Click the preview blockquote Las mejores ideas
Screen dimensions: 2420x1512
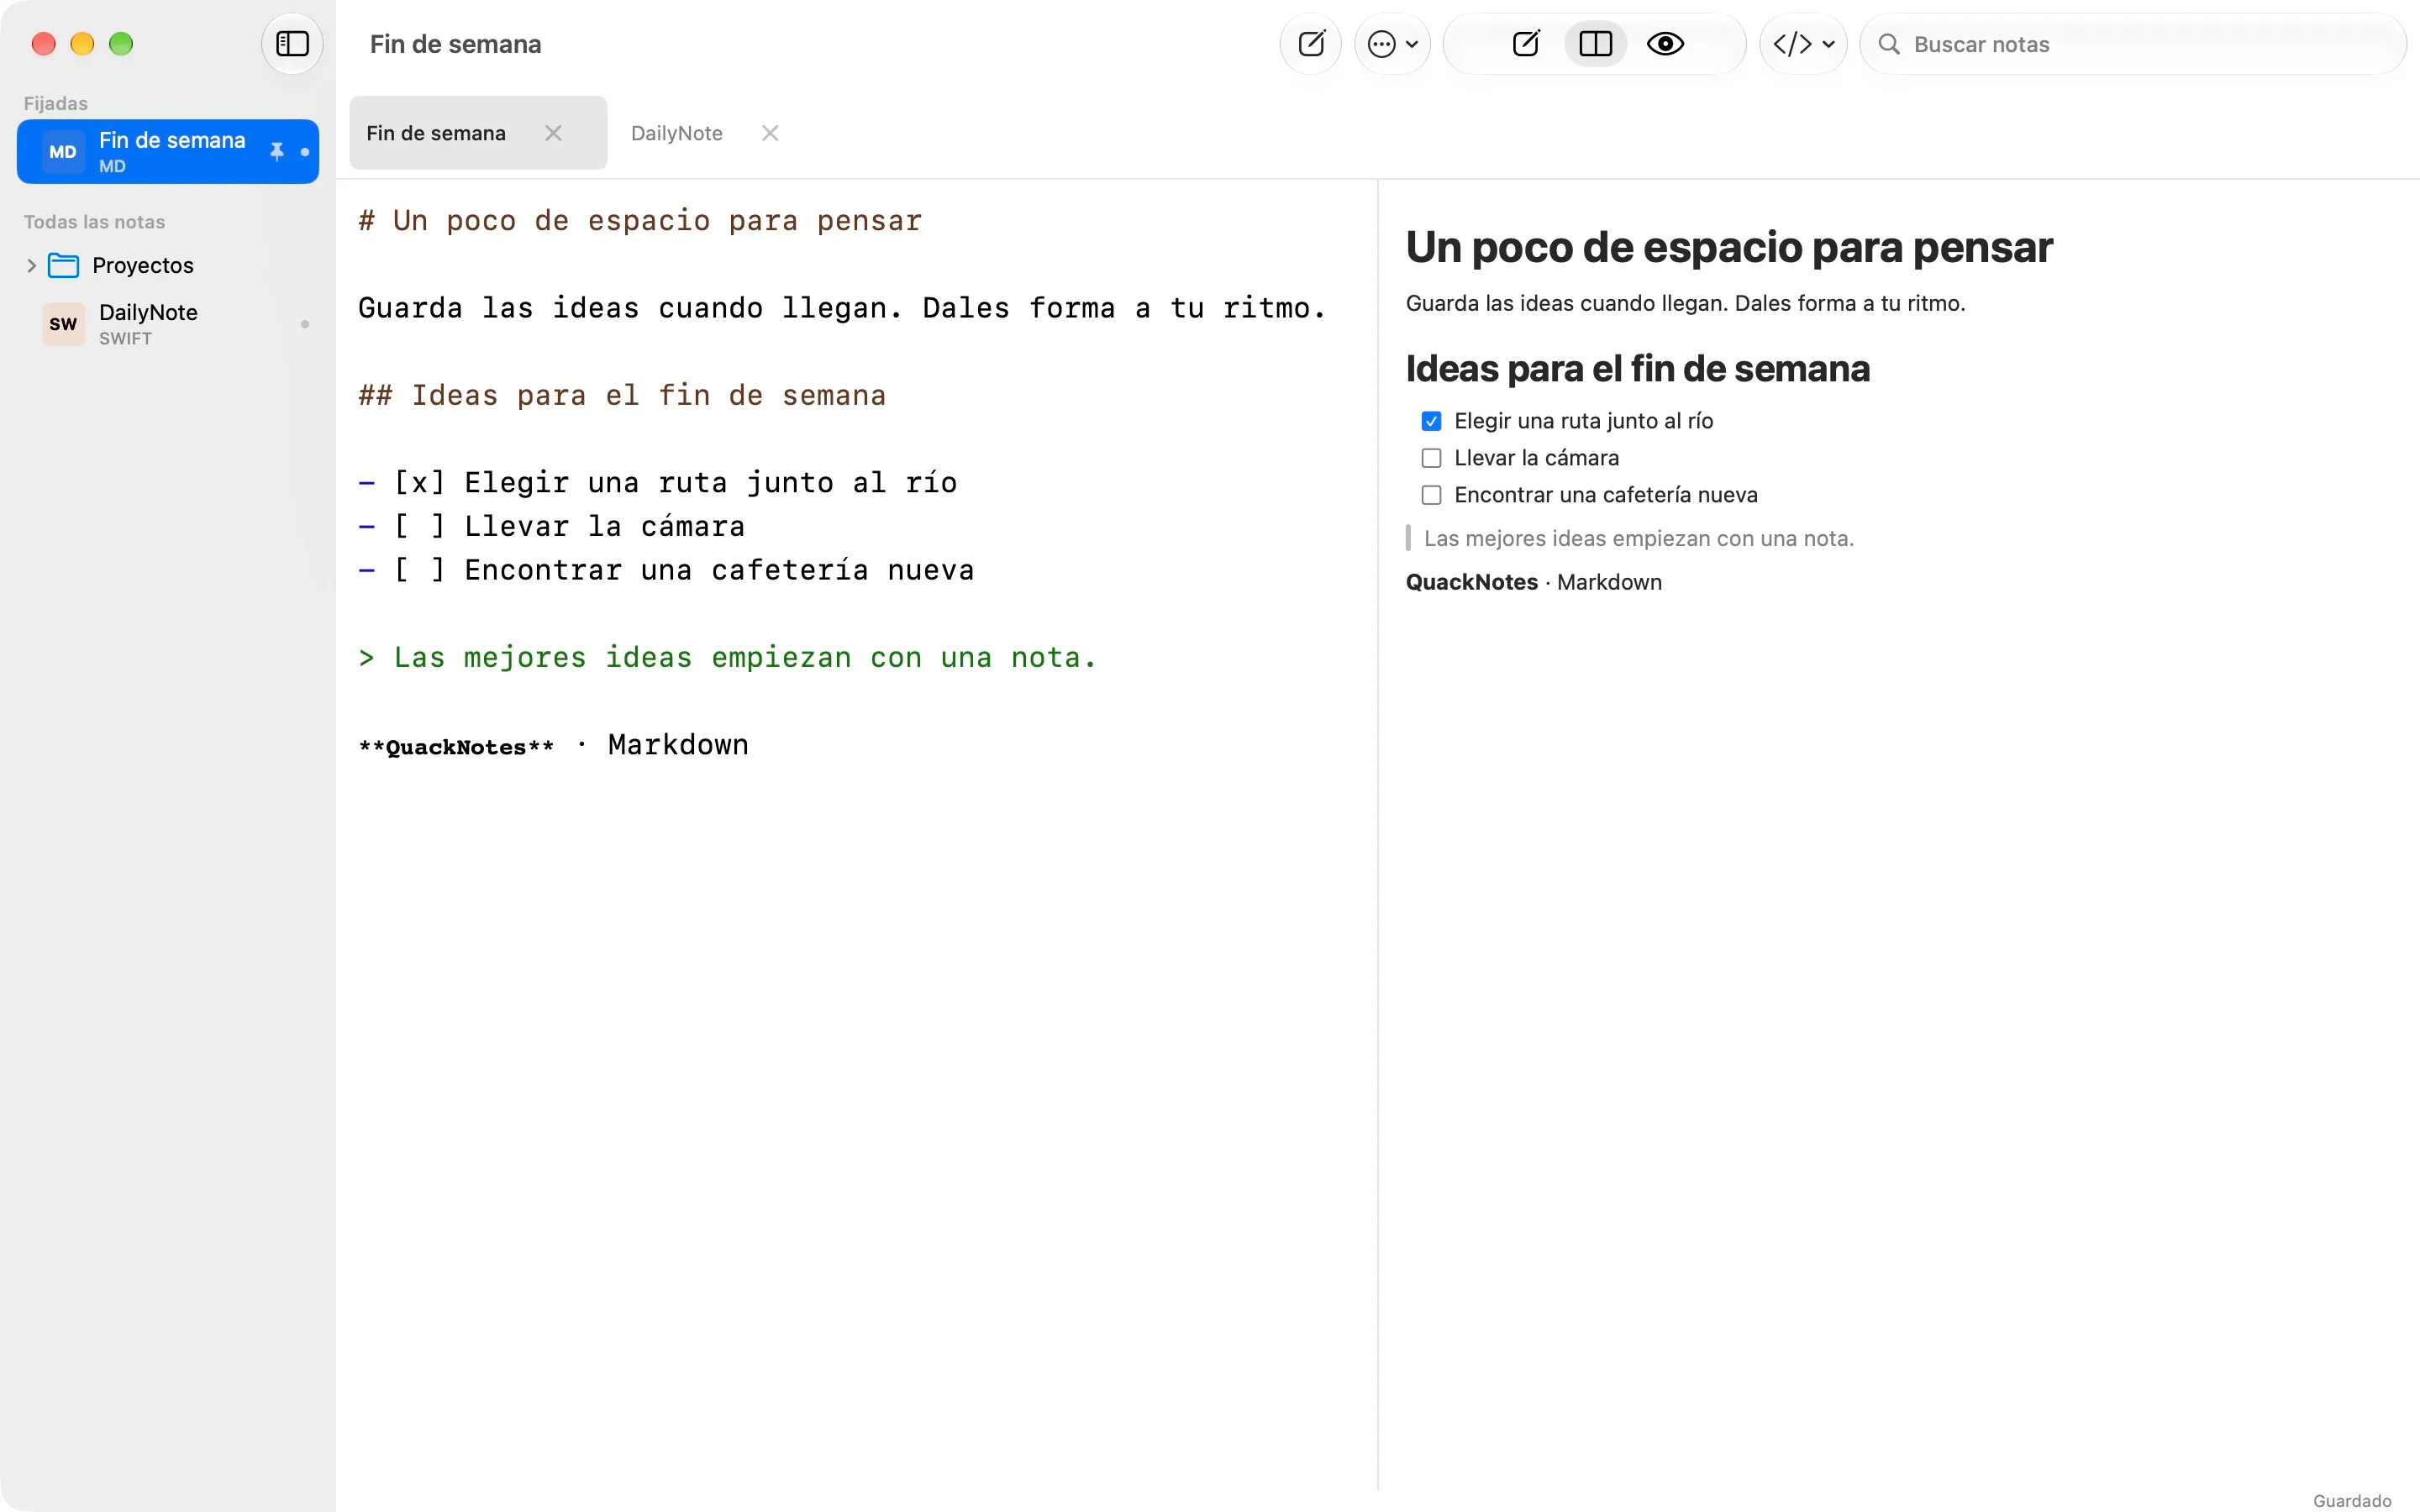tap(1638, 538)
